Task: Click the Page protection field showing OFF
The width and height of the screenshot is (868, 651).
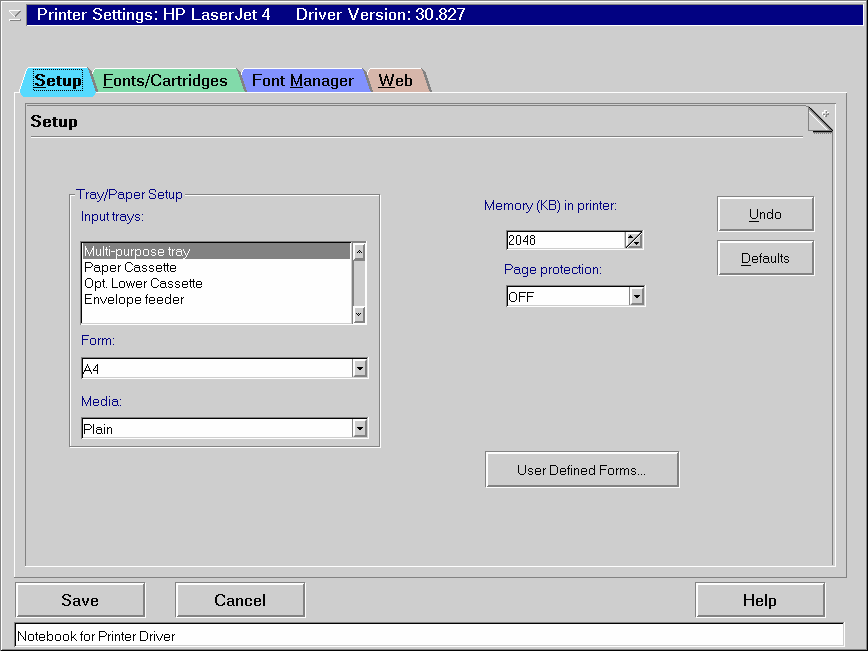Action: click(x=568, y=296)
